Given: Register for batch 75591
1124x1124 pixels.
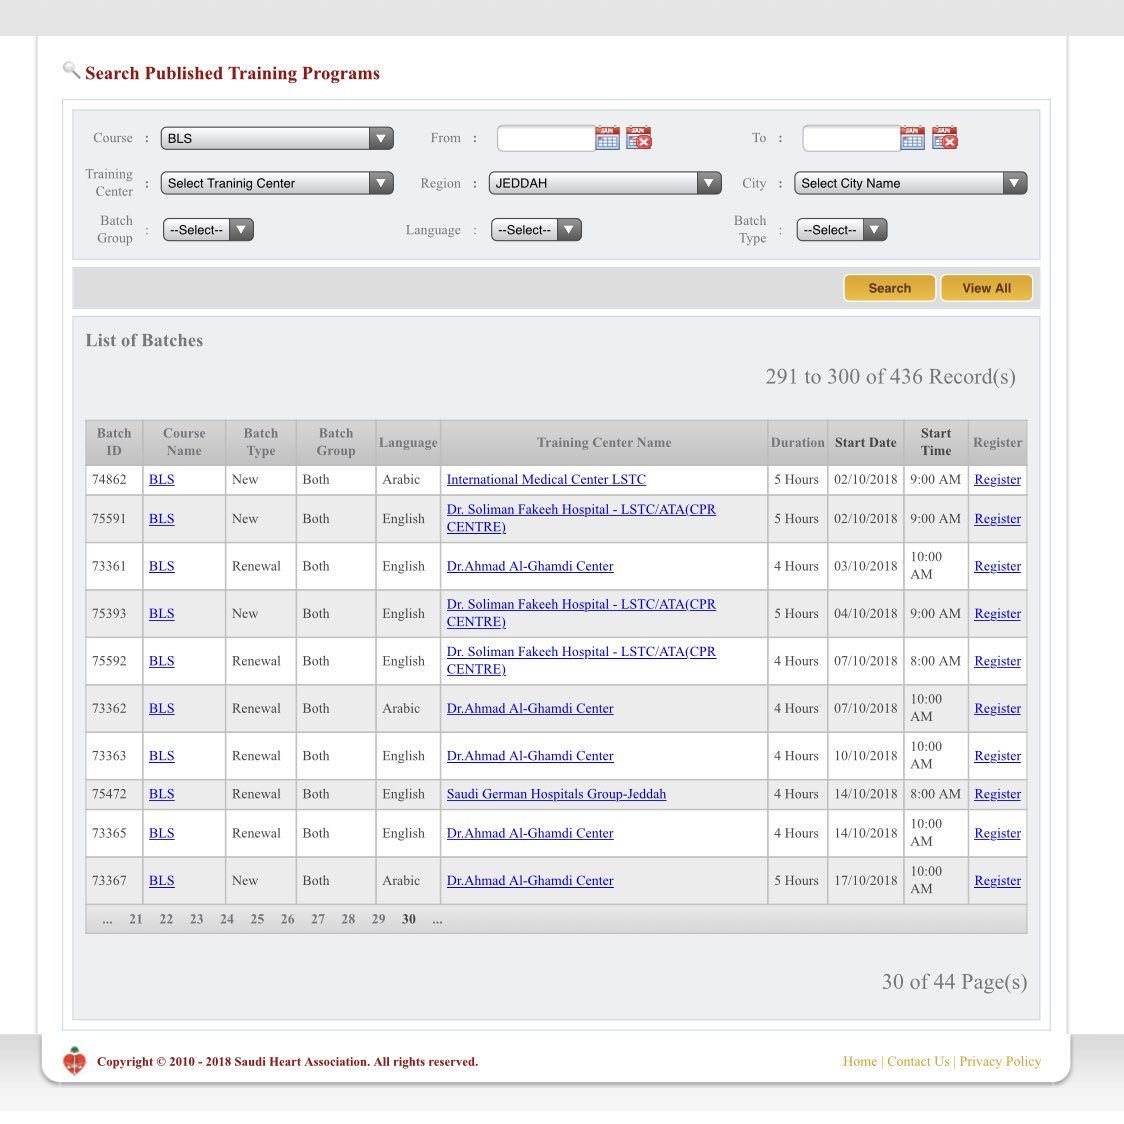Looking at the screenshot, I should 997,519.
